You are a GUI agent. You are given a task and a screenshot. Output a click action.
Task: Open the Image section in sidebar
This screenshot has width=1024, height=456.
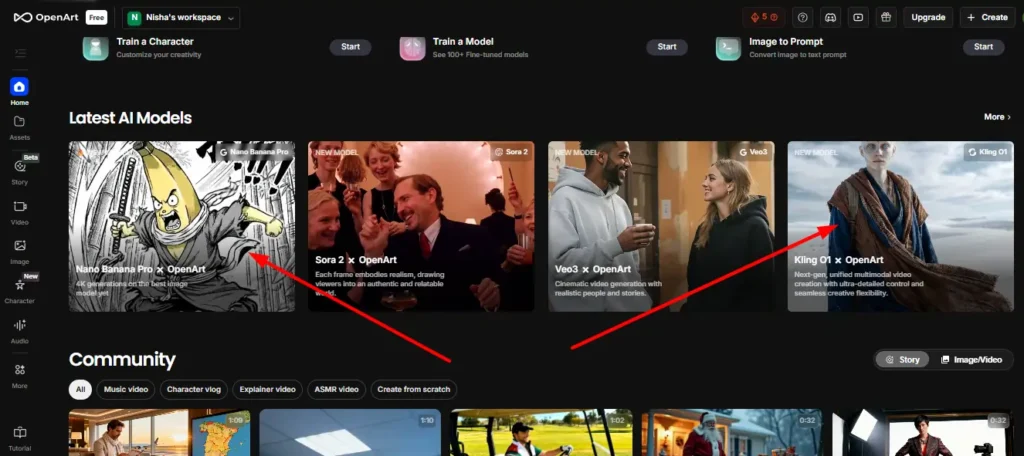pyautogui.click(x=19, y=250)
